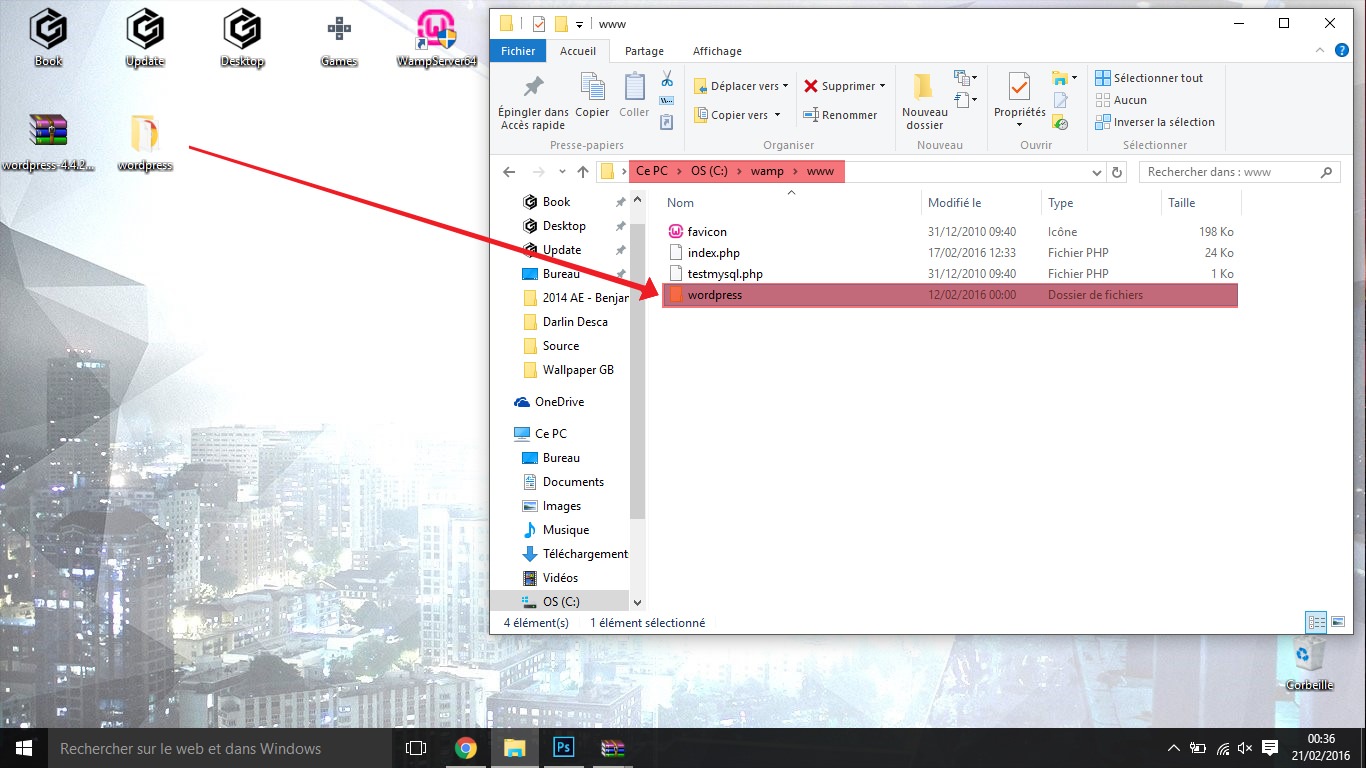
Task: Open the Partage ribbon tab
Action: (644, 51)
